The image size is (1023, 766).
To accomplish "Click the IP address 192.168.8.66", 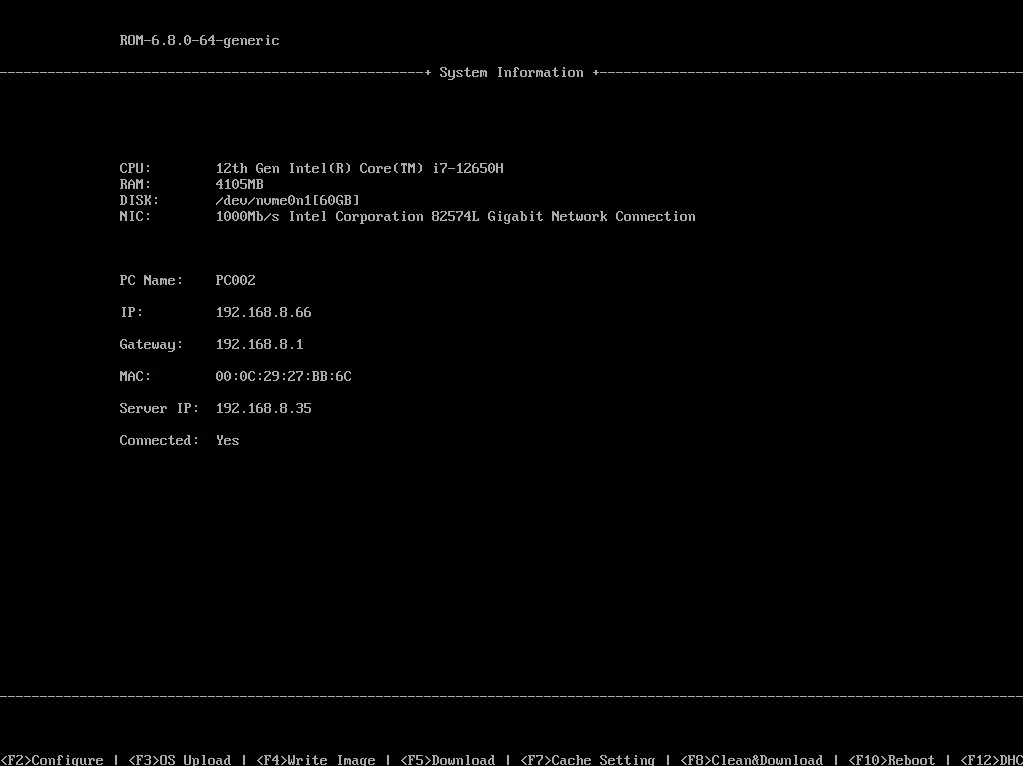I will pyautogui.click(x=264, y=312).
